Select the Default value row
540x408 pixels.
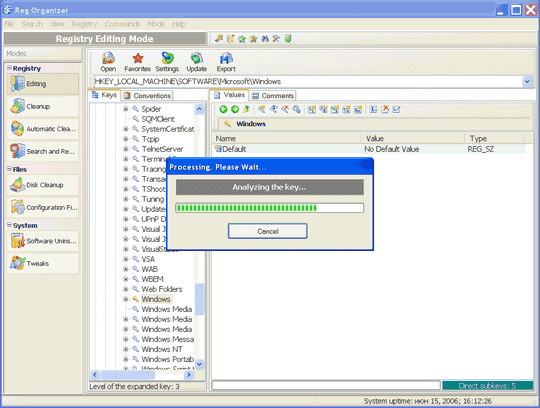click(x=368, y=149)
